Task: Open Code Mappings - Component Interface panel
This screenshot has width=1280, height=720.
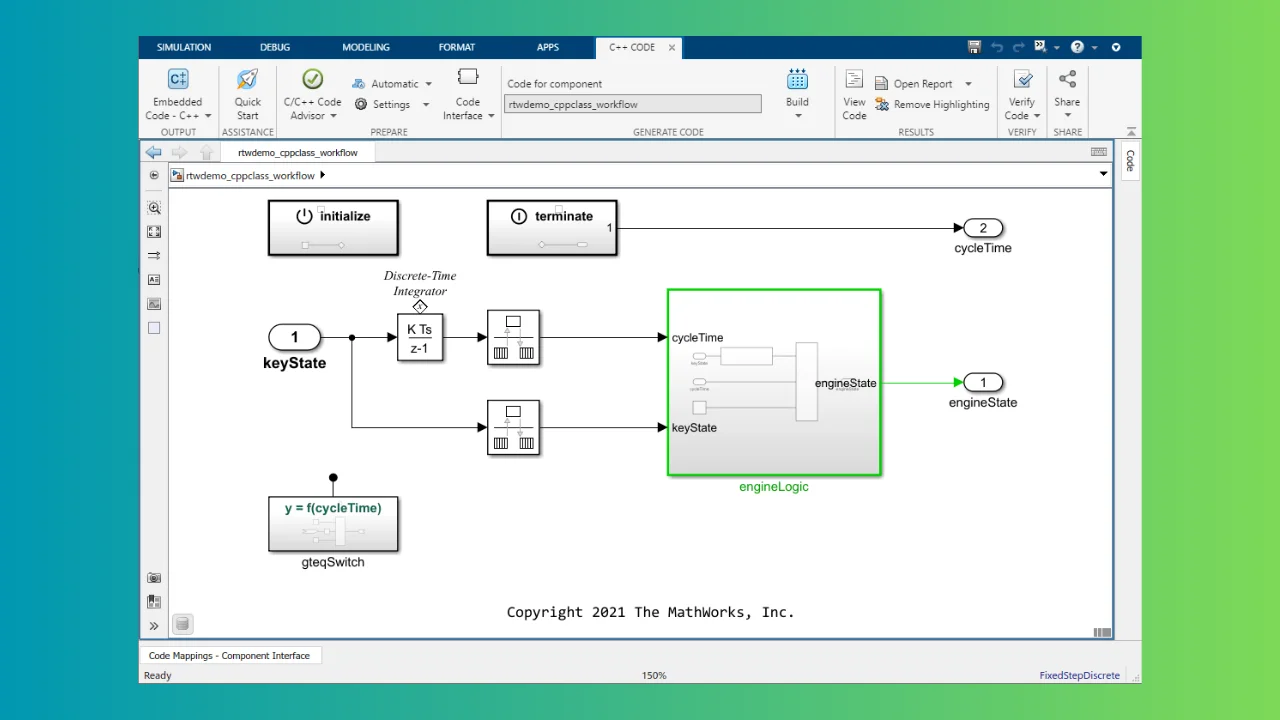Action: [x=230, y=655]
